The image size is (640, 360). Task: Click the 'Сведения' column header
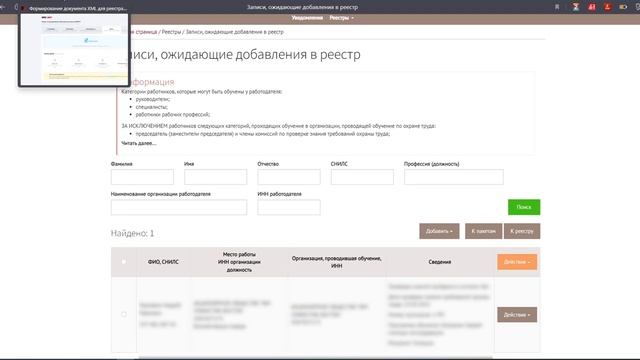tap(440, 262)
